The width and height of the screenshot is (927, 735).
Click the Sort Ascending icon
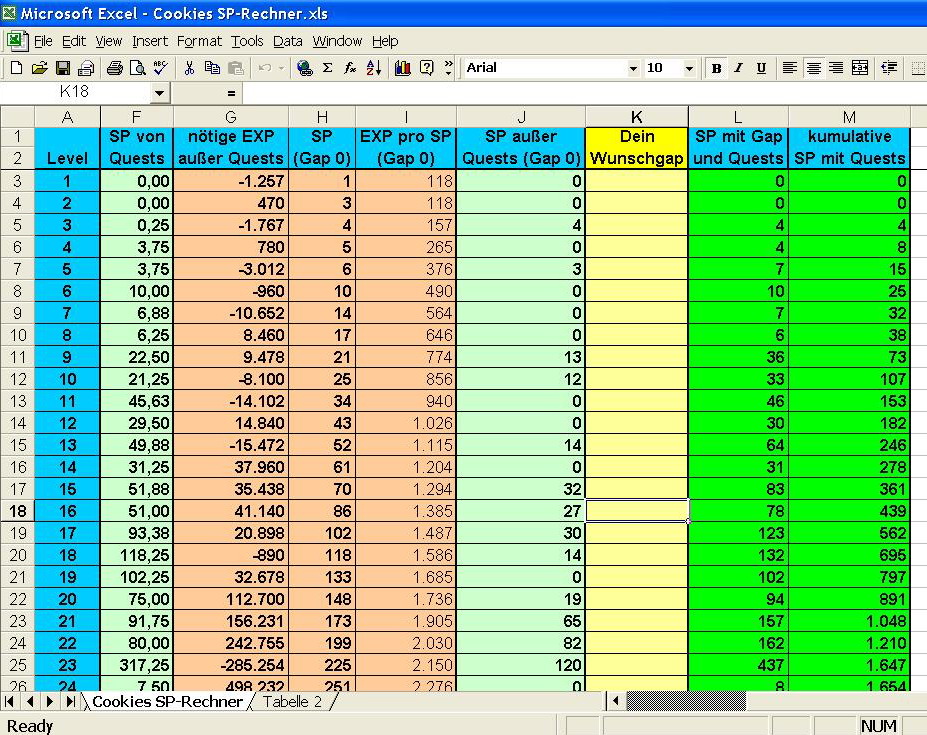(373, 68)
